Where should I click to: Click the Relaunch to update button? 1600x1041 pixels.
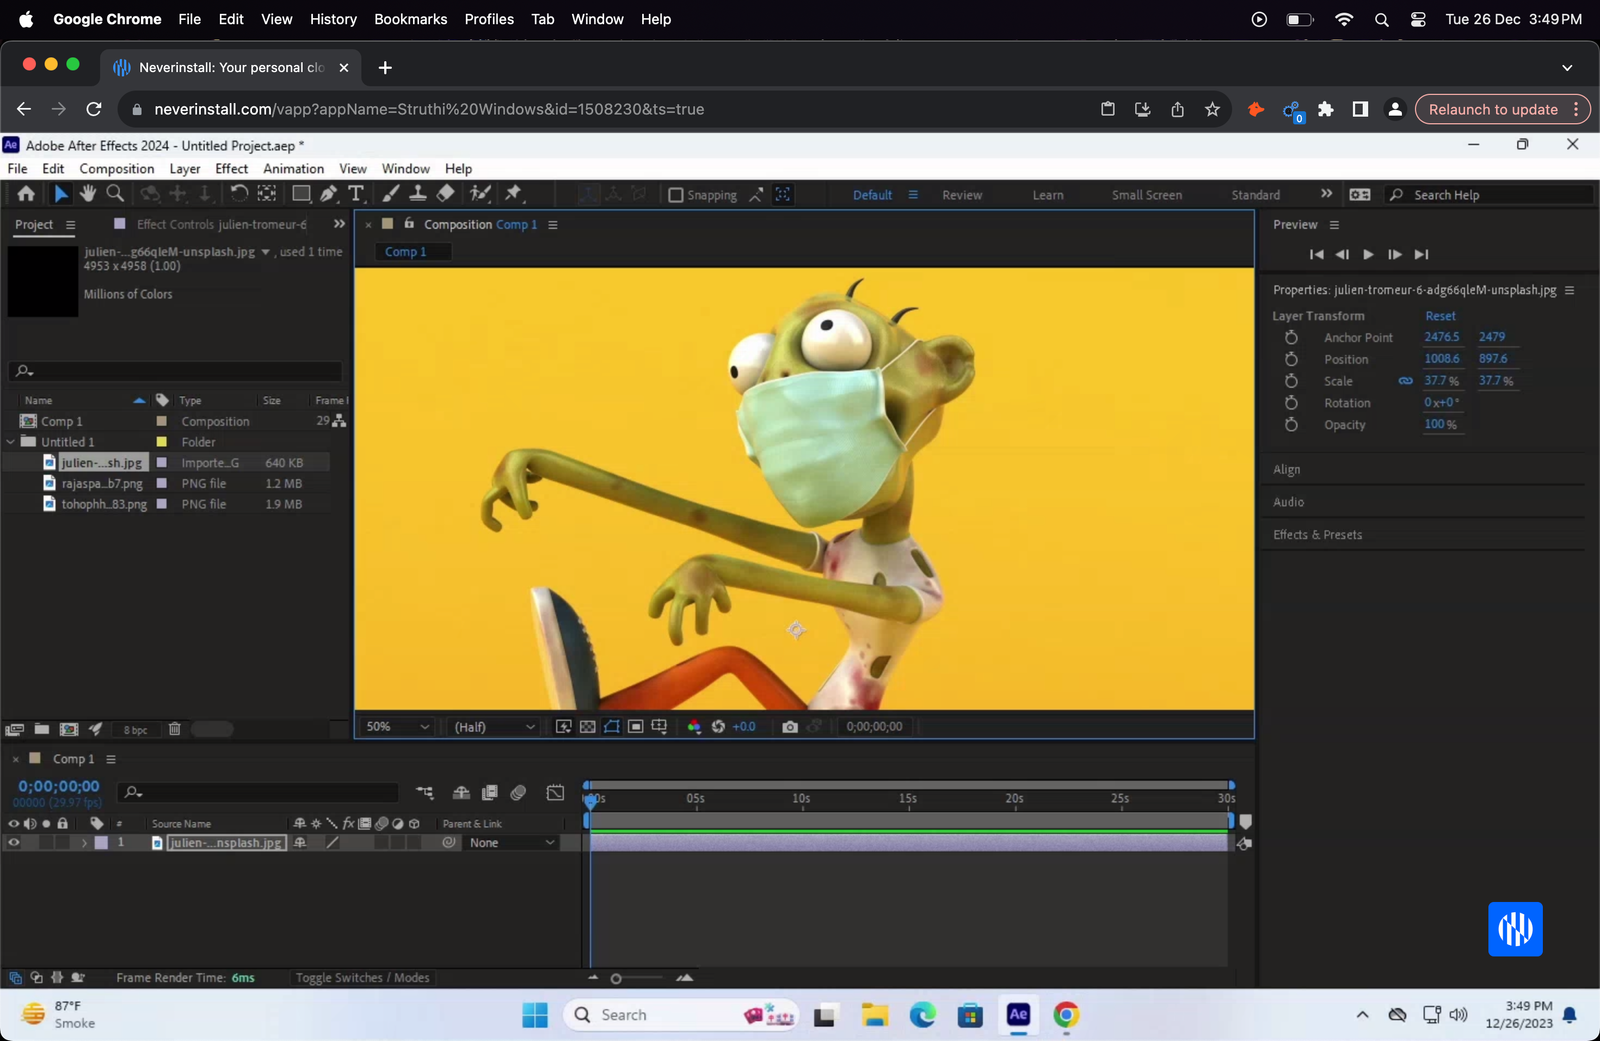1492,109
